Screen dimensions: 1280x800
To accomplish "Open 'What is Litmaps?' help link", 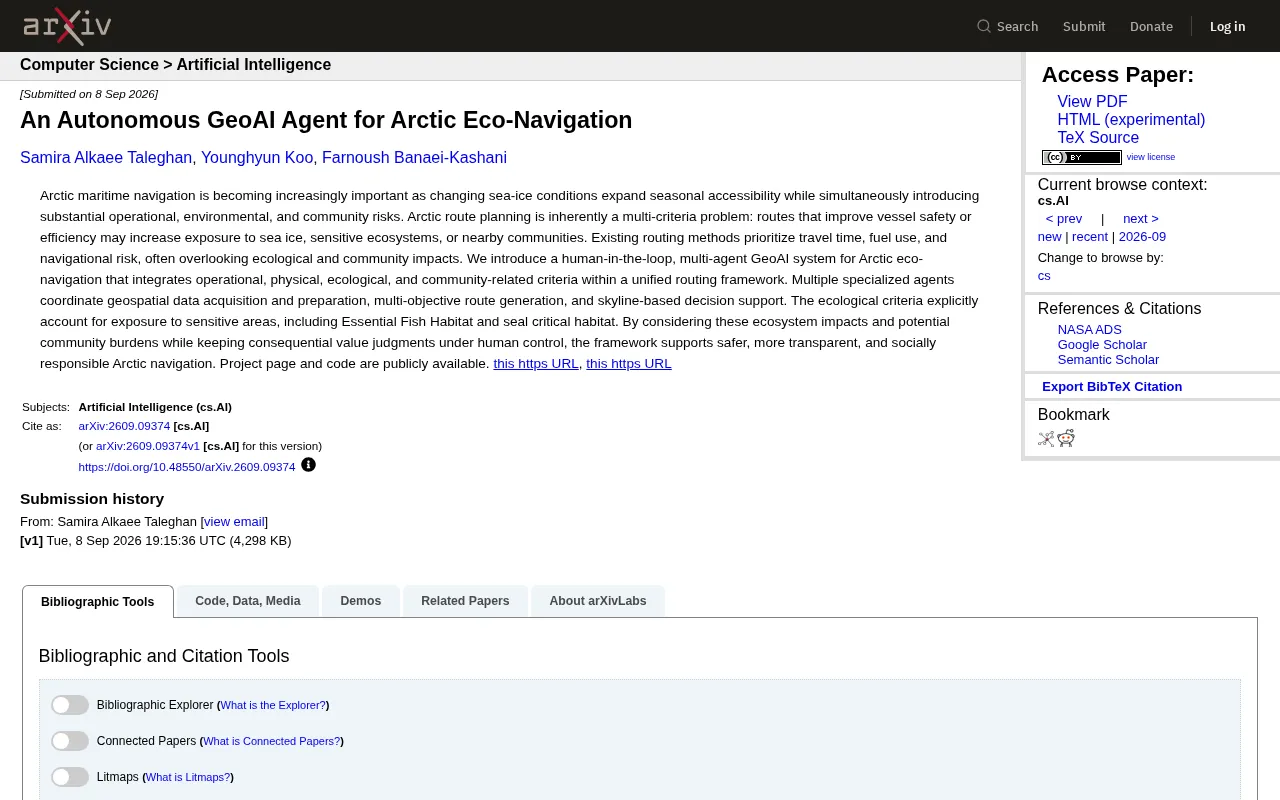I will coord(188,777).
